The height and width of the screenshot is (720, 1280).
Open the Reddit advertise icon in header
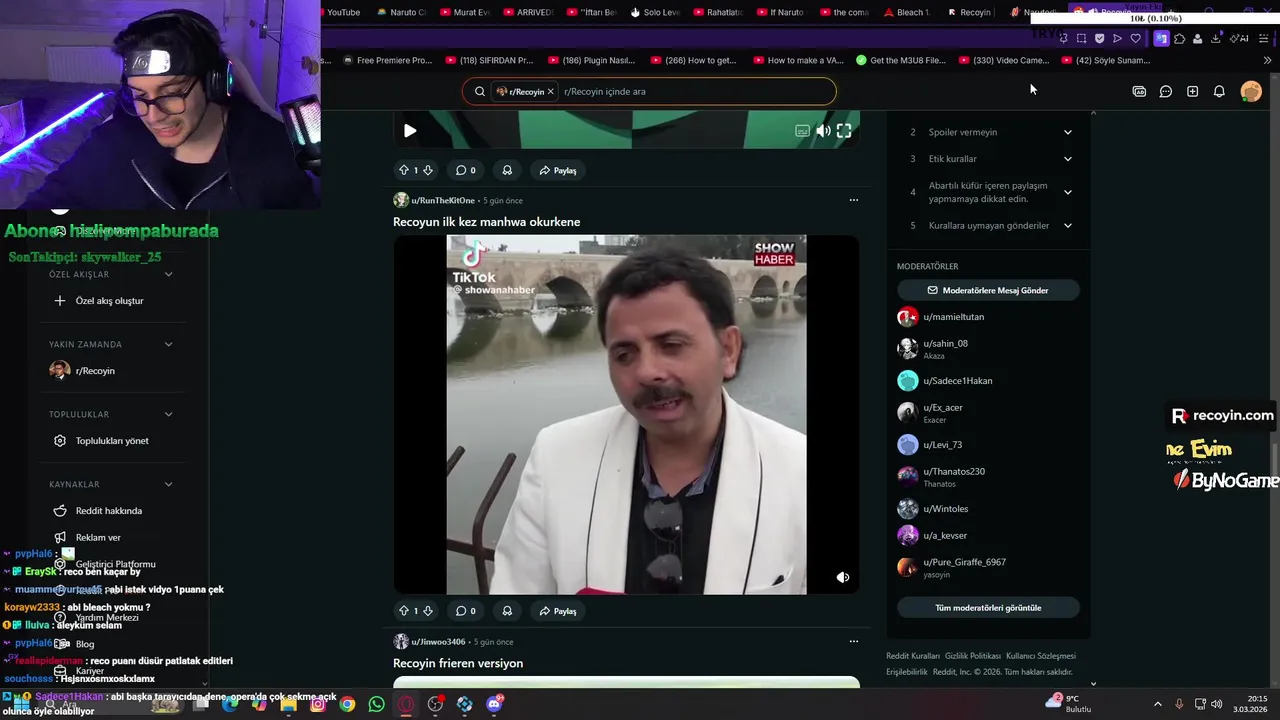tap(1139, 91)
